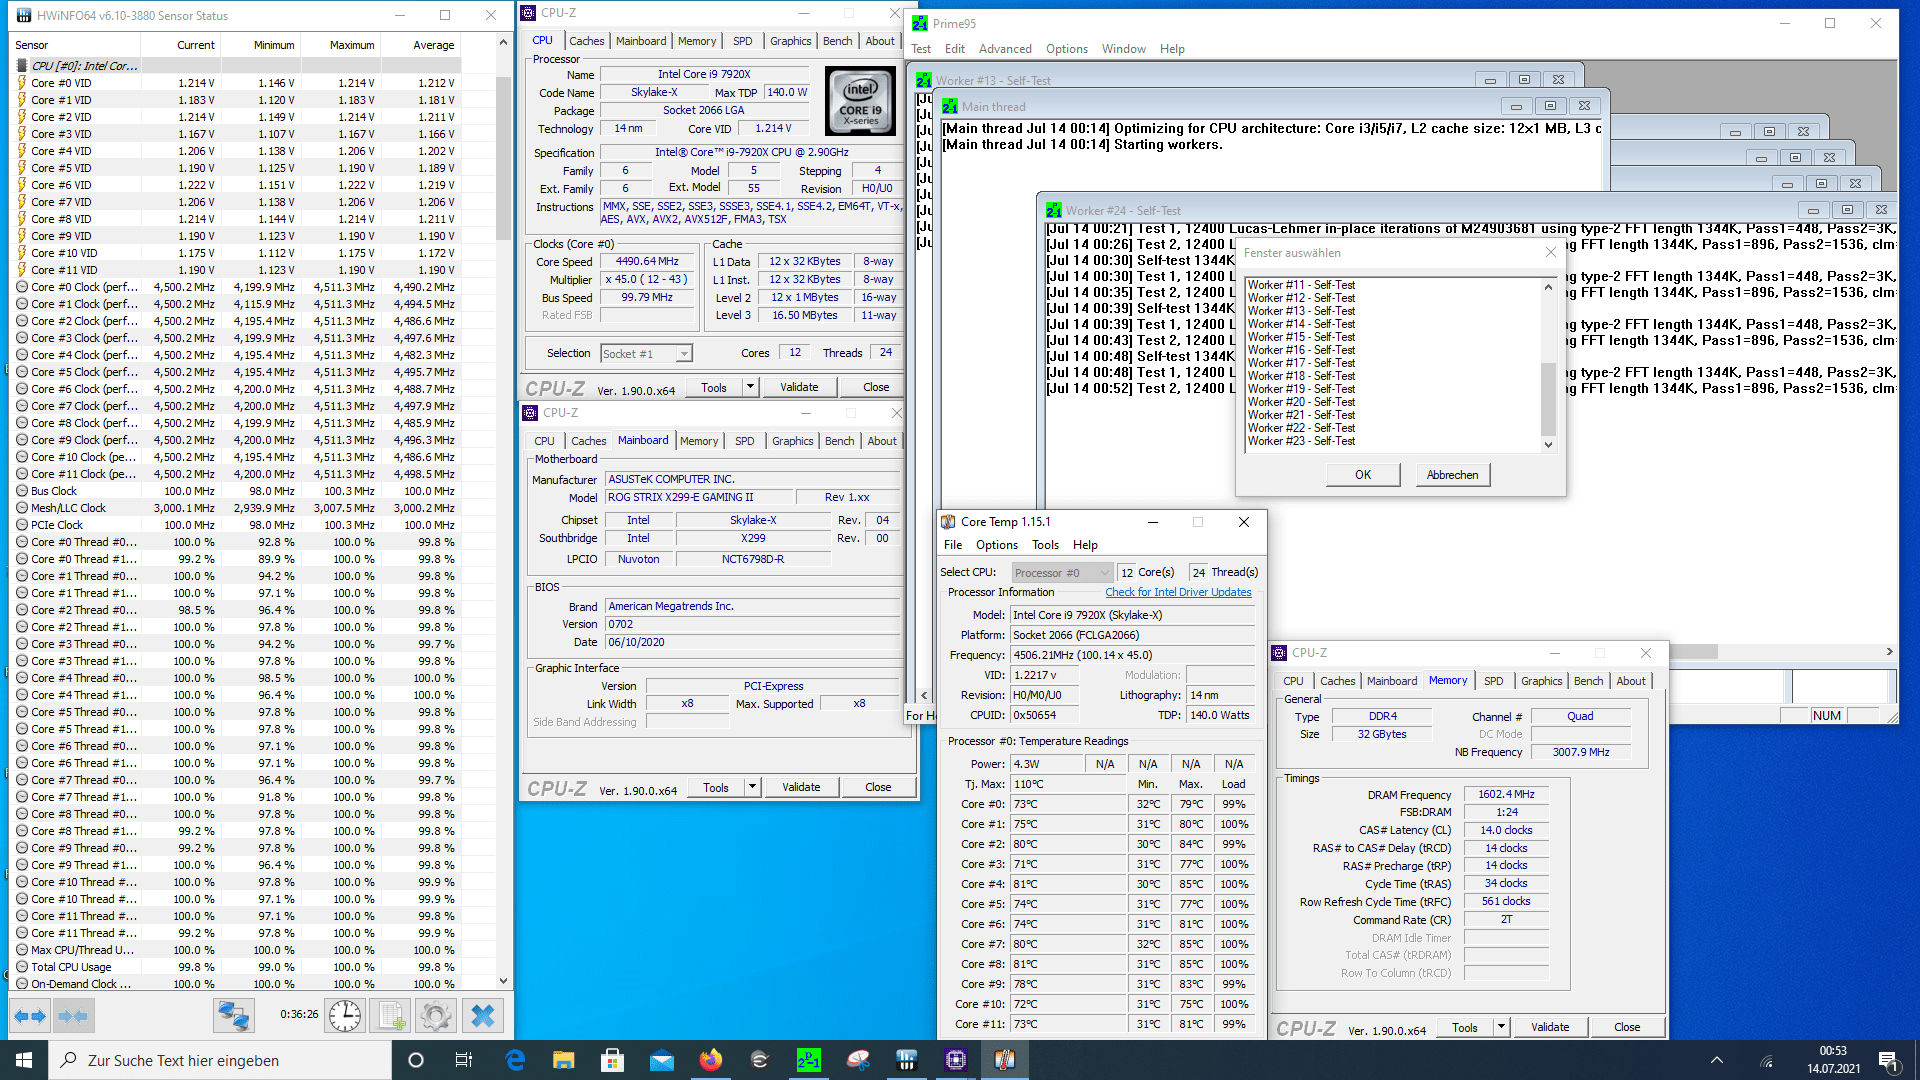Click the Windows search text box
This screenshot has height=1080, width=1920.
(x=220, y=1060)
